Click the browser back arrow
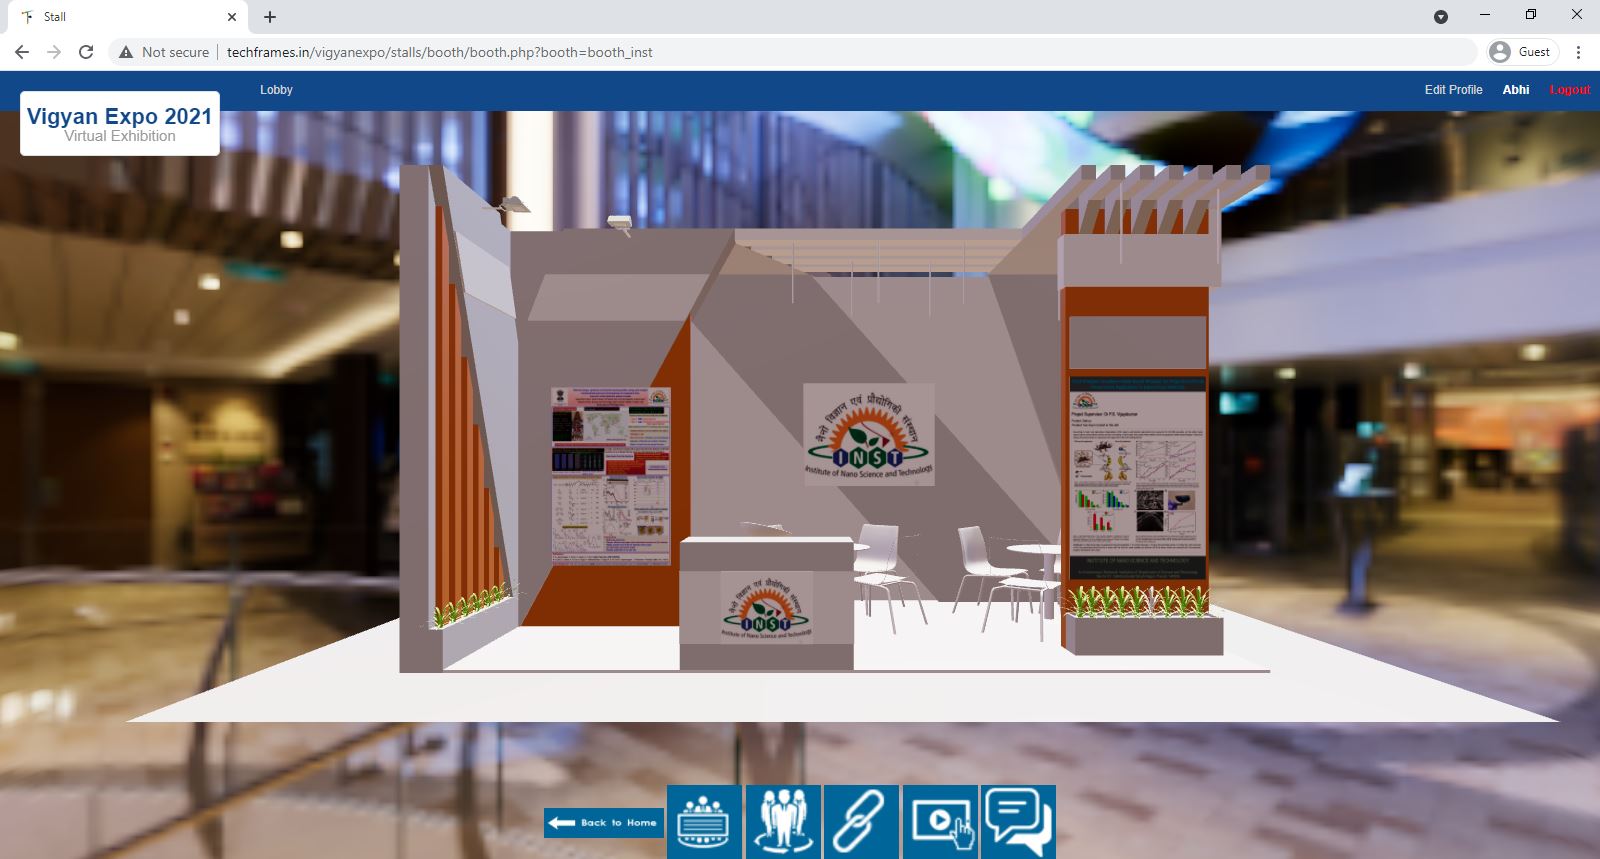The image size is (1600, 859). [x=22, y=52]
